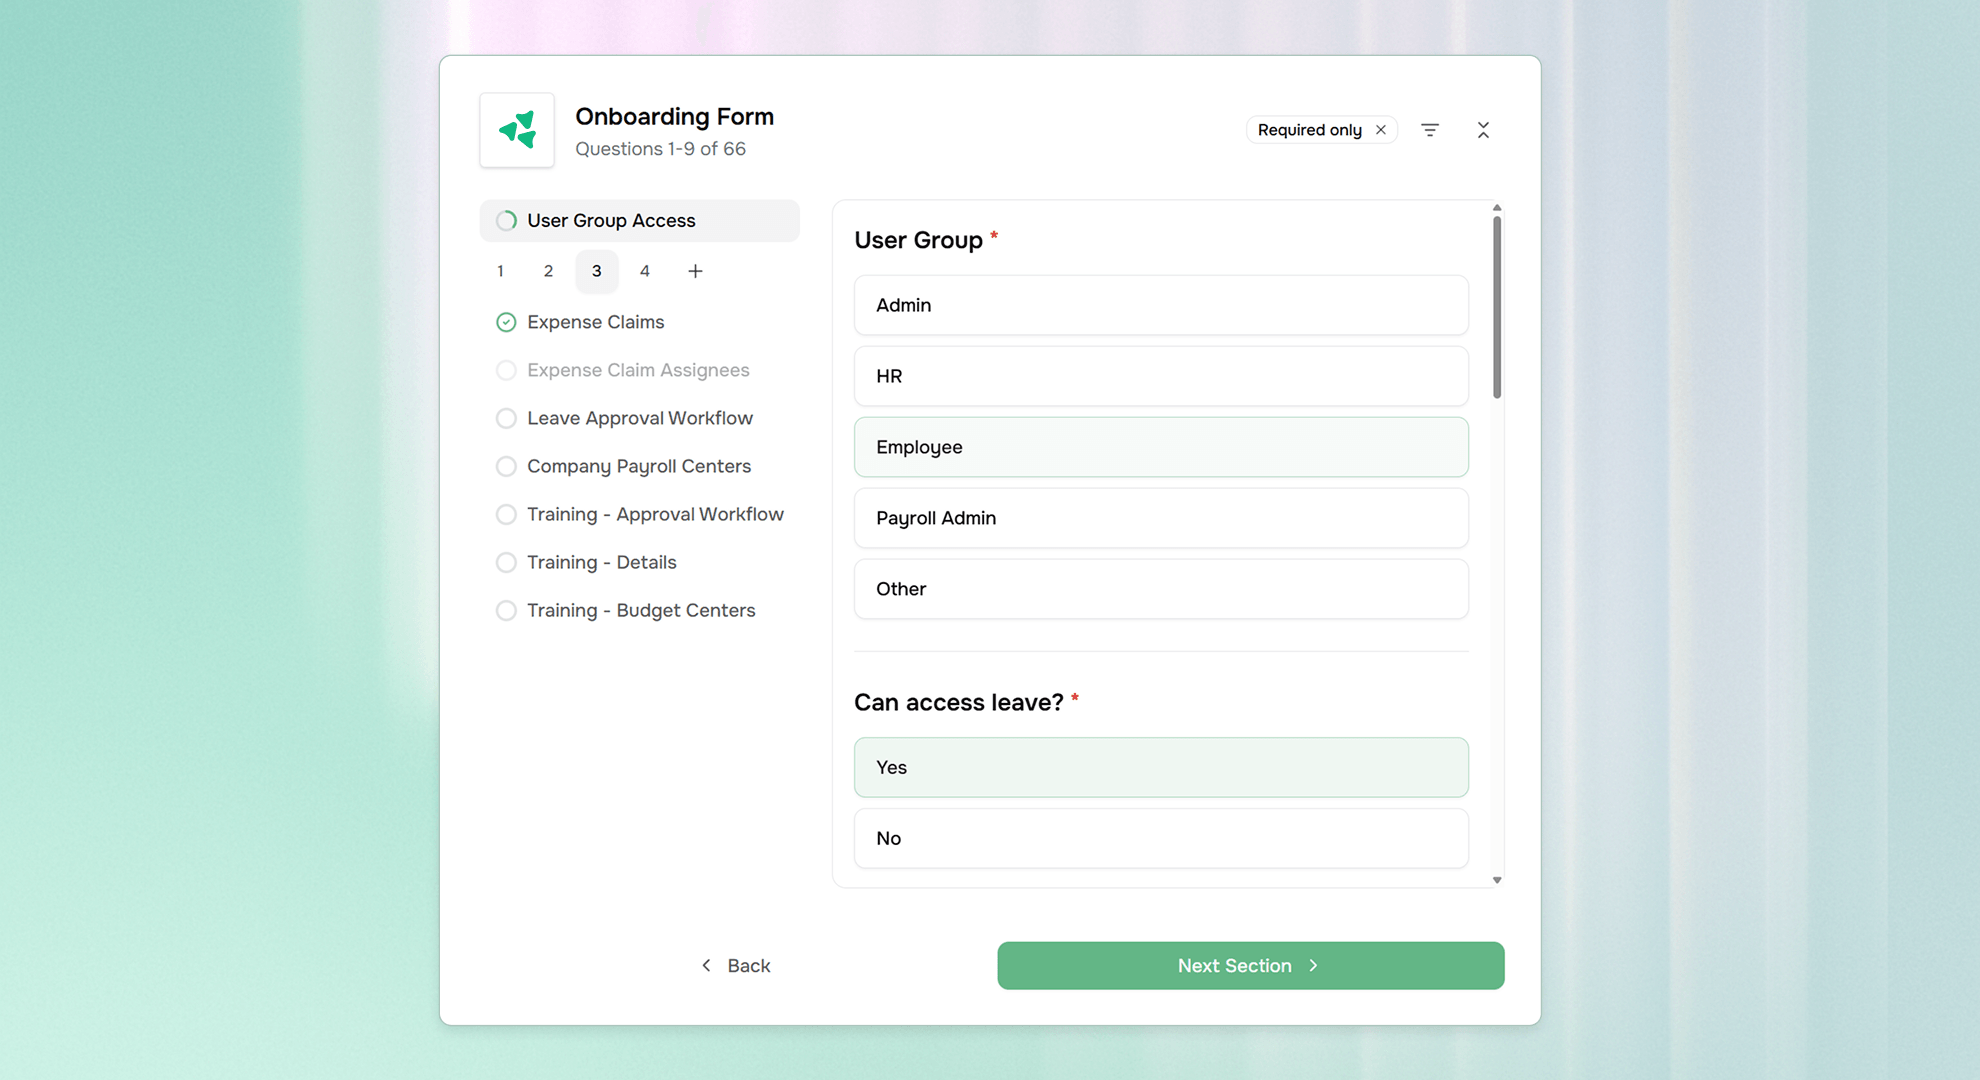Switch to page 4 of the form
The width and height of the screenshot is (1980, 1080).
[645, 271]
